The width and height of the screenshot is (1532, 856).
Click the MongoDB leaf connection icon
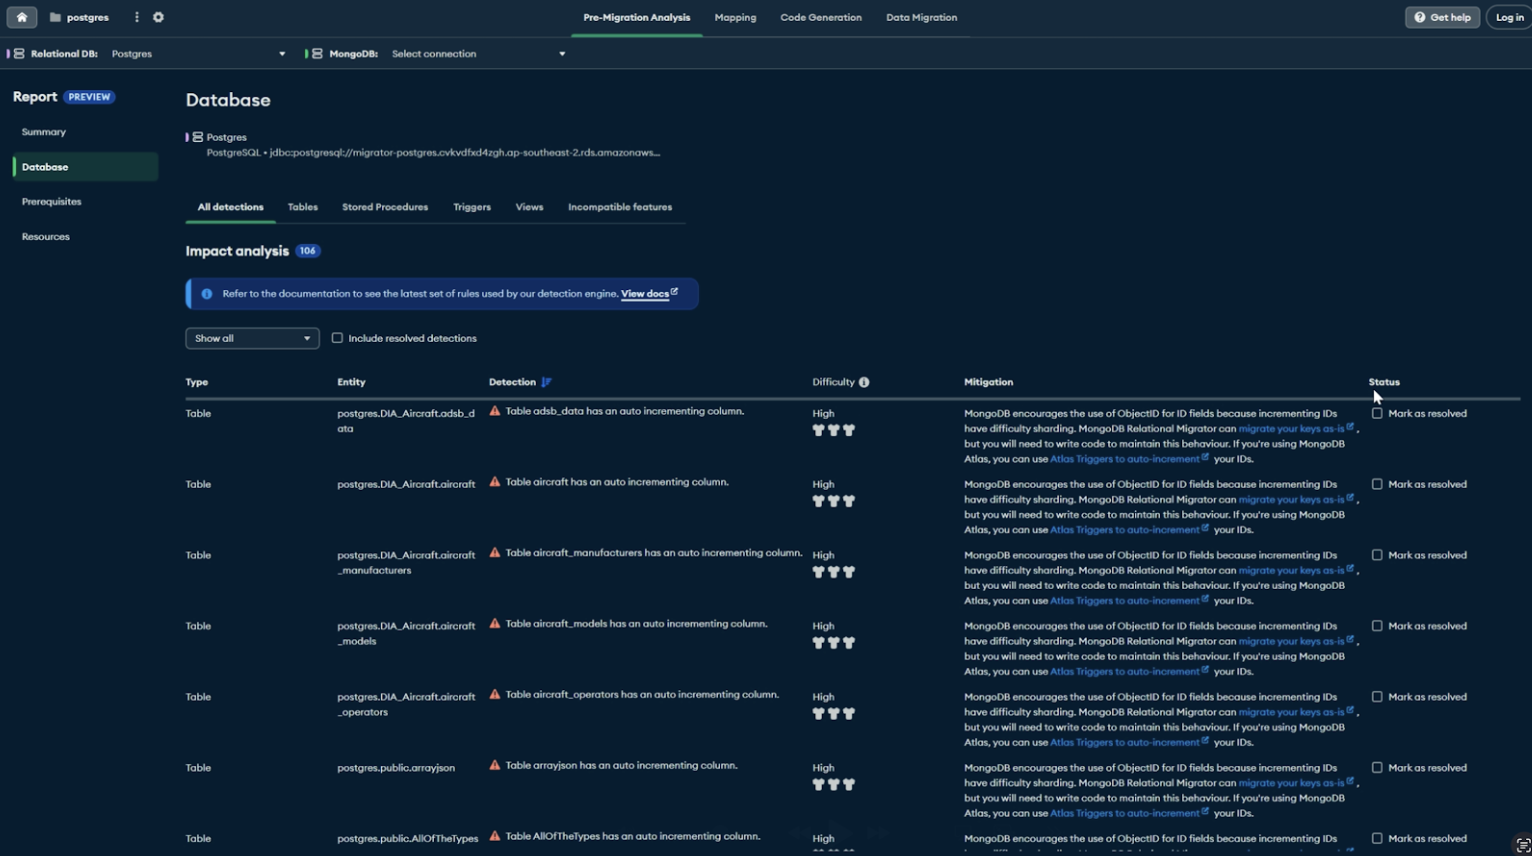[x=316, y=53]
